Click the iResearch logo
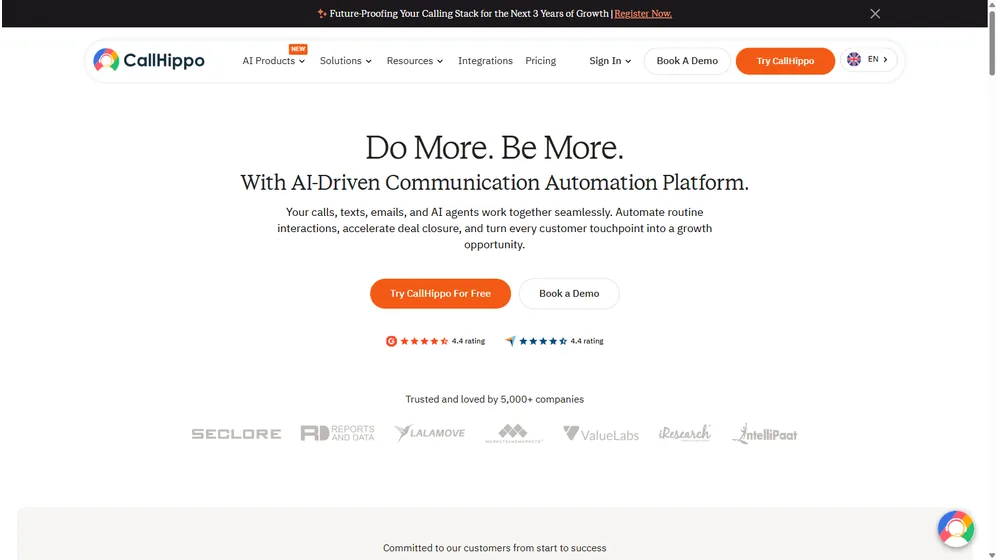The width and height of the screenshot is (1000, 560). 684,433
